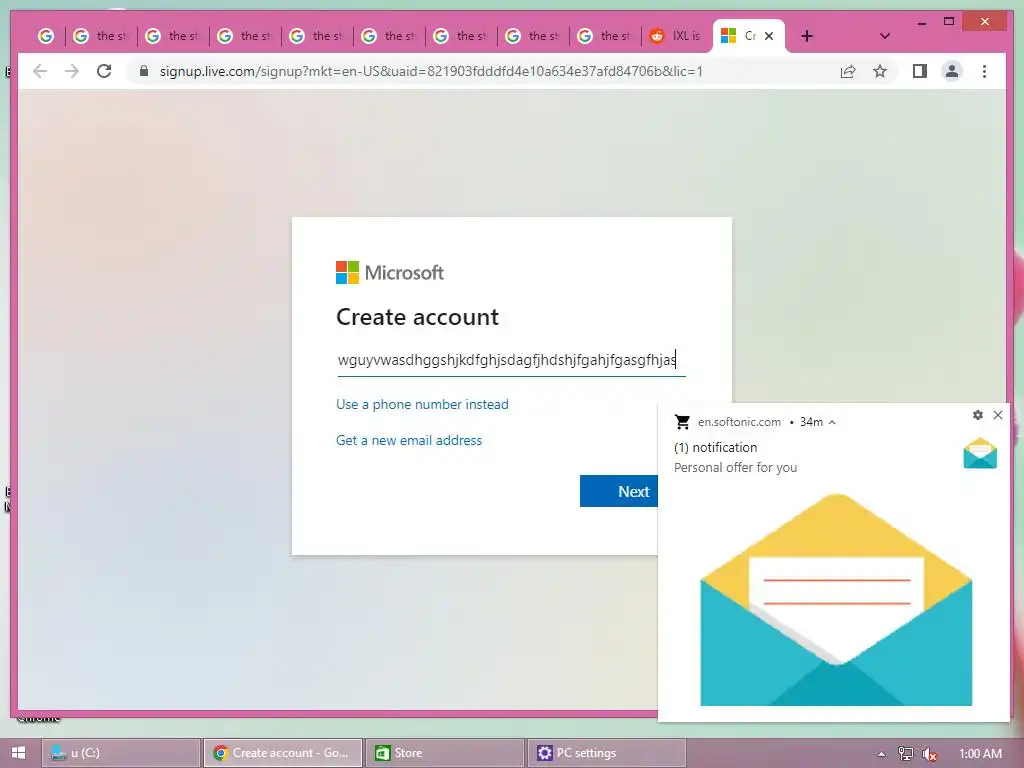Open the browser side panel

point(920,71)
